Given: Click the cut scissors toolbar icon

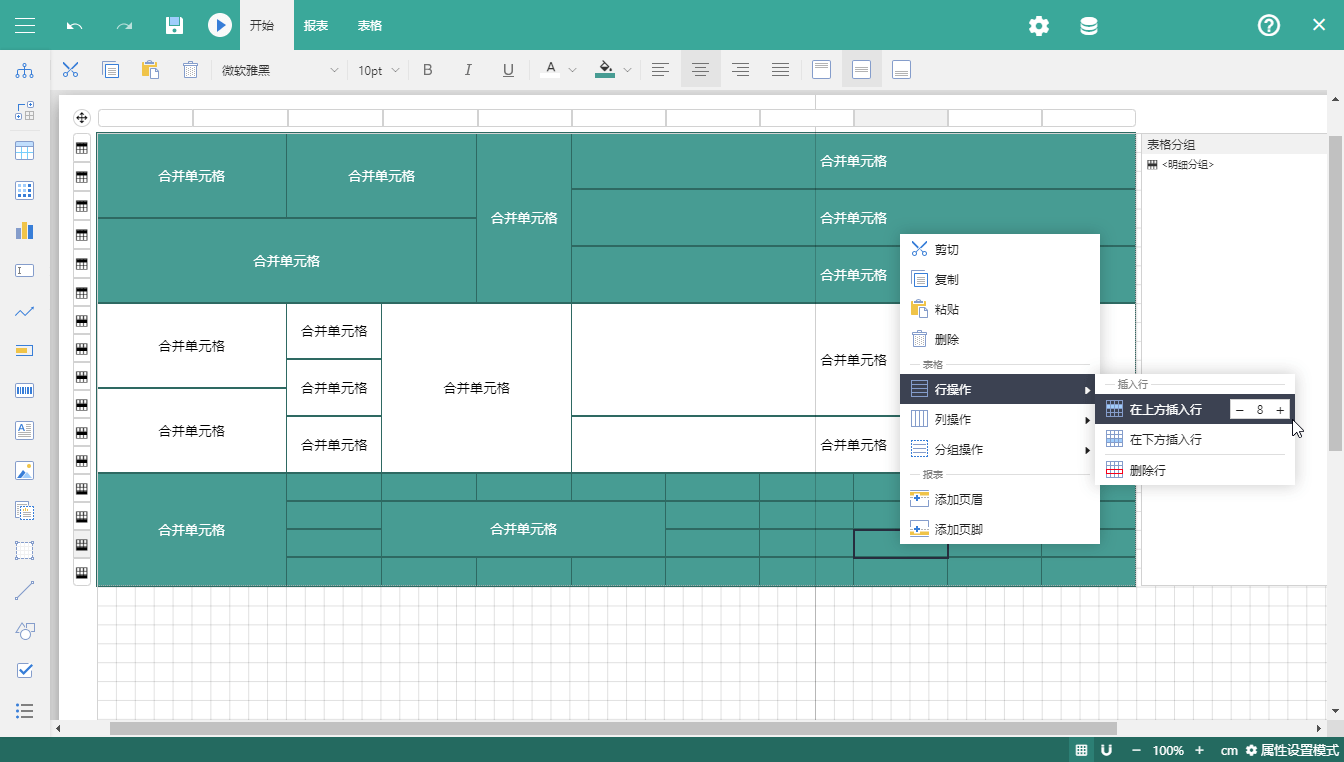Looking at the screenshot, I should point(70,70).
